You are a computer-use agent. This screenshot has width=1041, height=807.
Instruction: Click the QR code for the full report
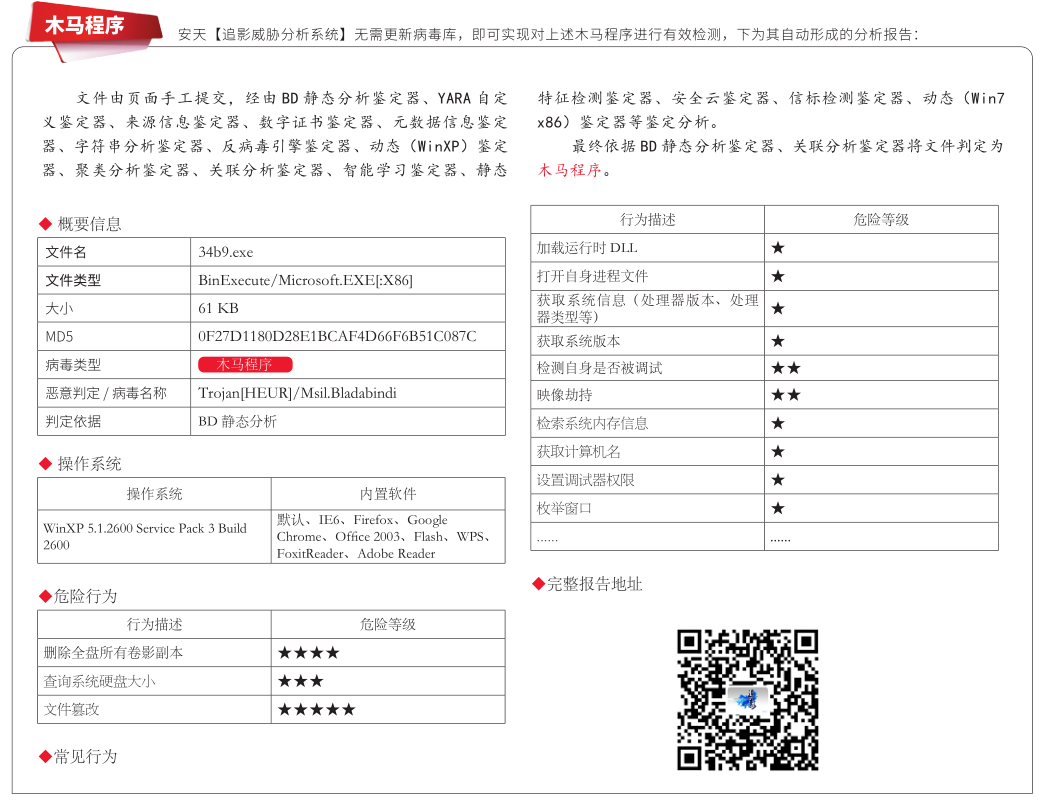click(x=748, y=700)
